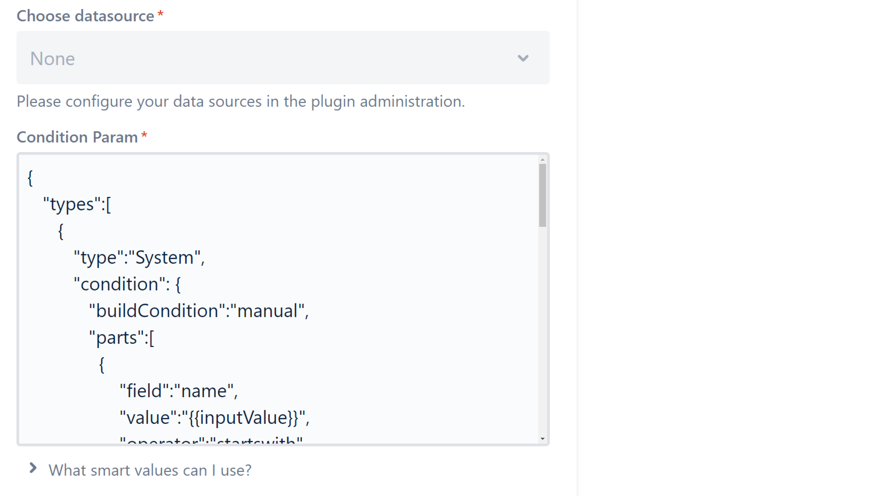Place cursor on the "condition": { line
This screenshot has height=496, width=871.
127,284
